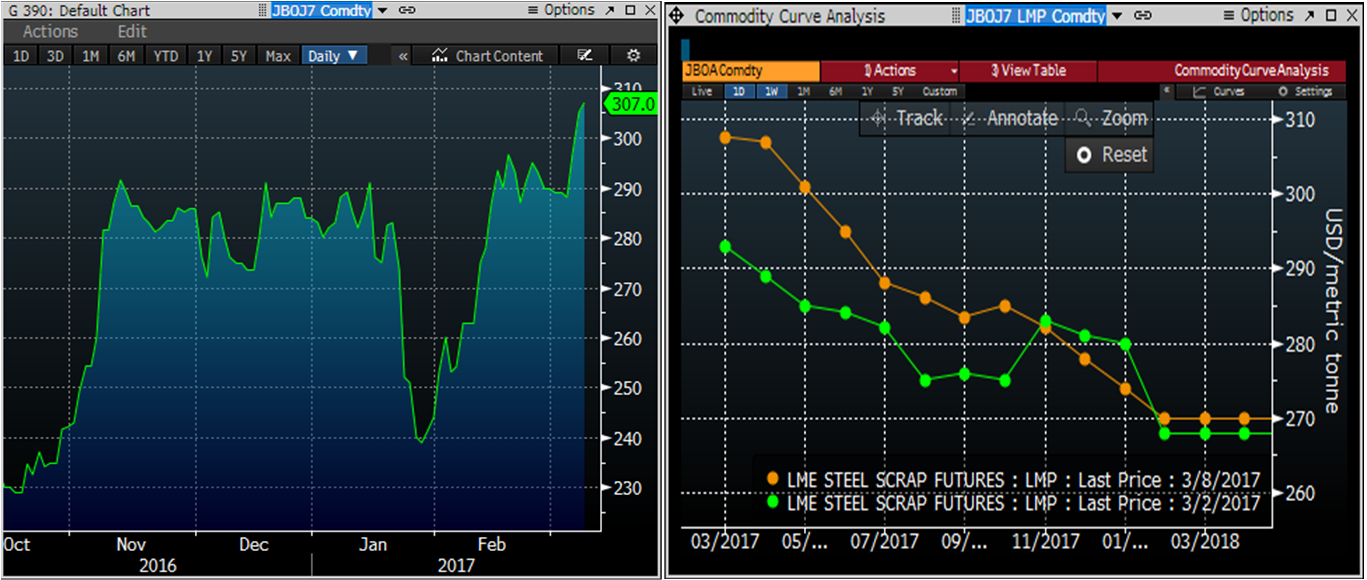The height and width of the screenshot is (580, 1367).
Task: Enable the Live mode in curve analysis
Action: (x=702, y=91)
